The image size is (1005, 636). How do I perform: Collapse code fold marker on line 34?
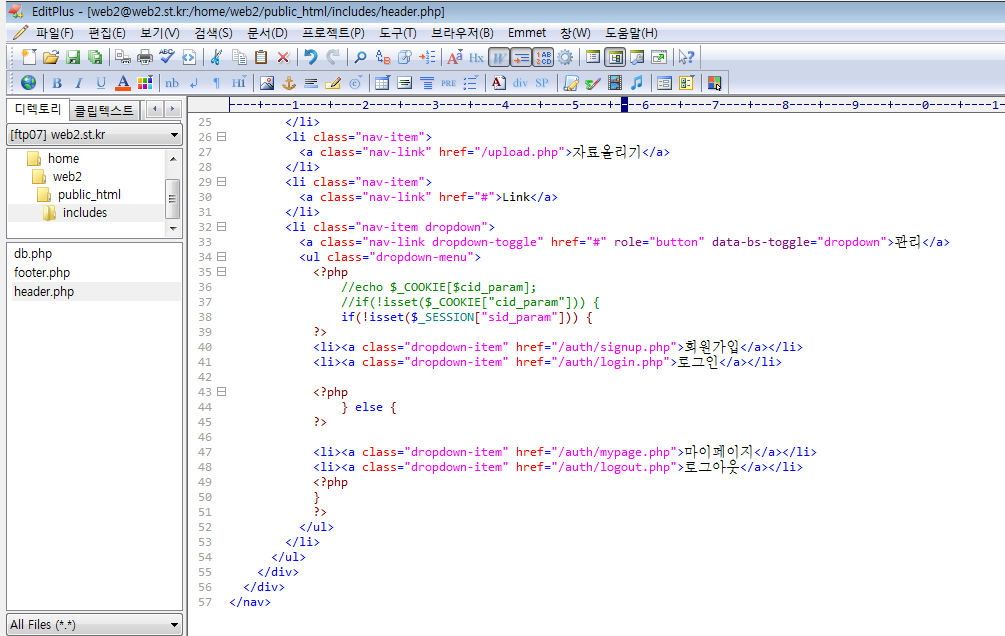pos(221,256)
